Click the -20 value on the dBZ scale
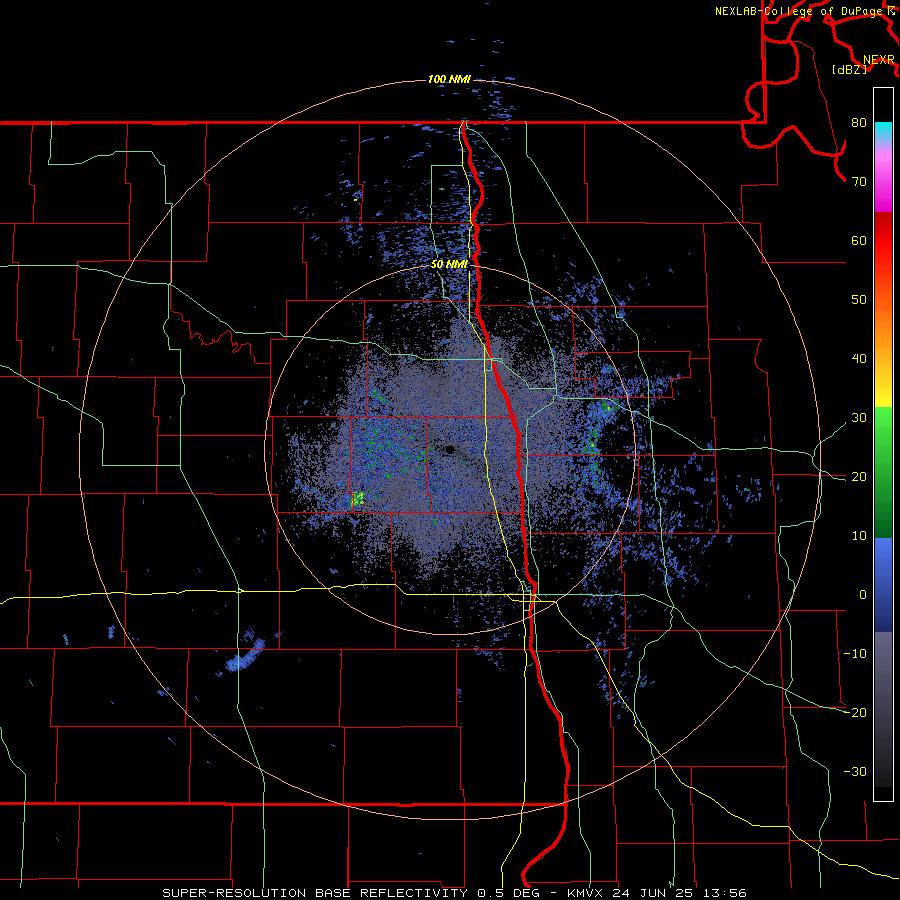Image resolution: width=900 pixels, height=900 pixels. (x=855, y=712)
